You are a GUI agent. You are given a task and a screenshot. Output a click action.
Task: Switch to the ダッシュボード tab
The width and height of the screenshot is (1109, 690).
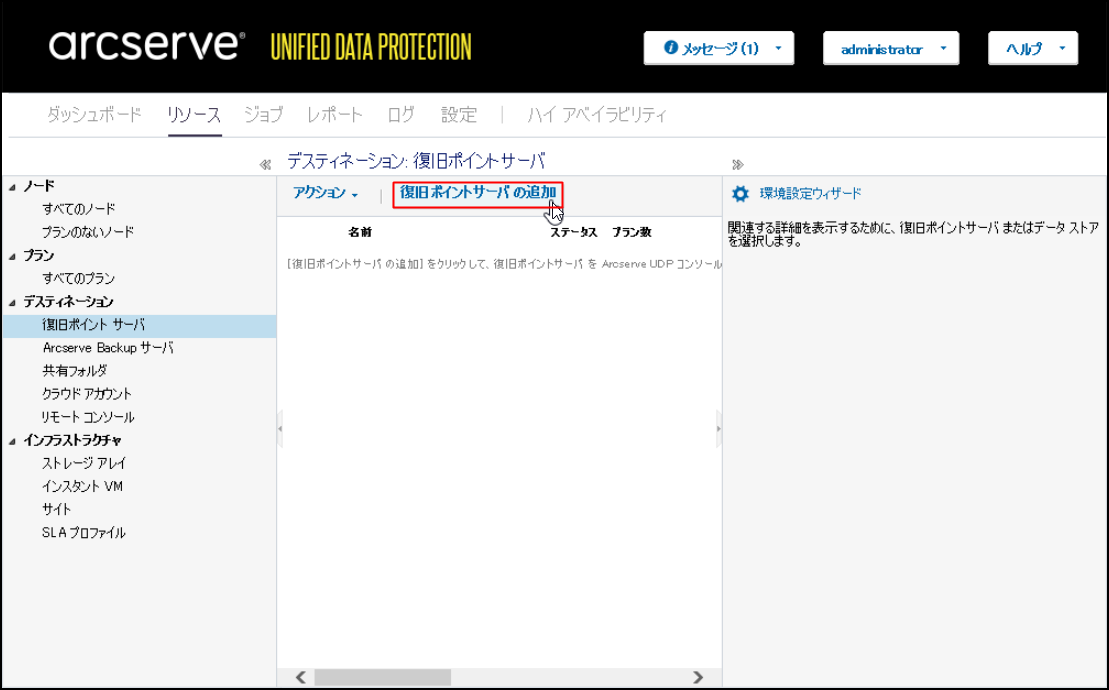[x=94, y=115]
